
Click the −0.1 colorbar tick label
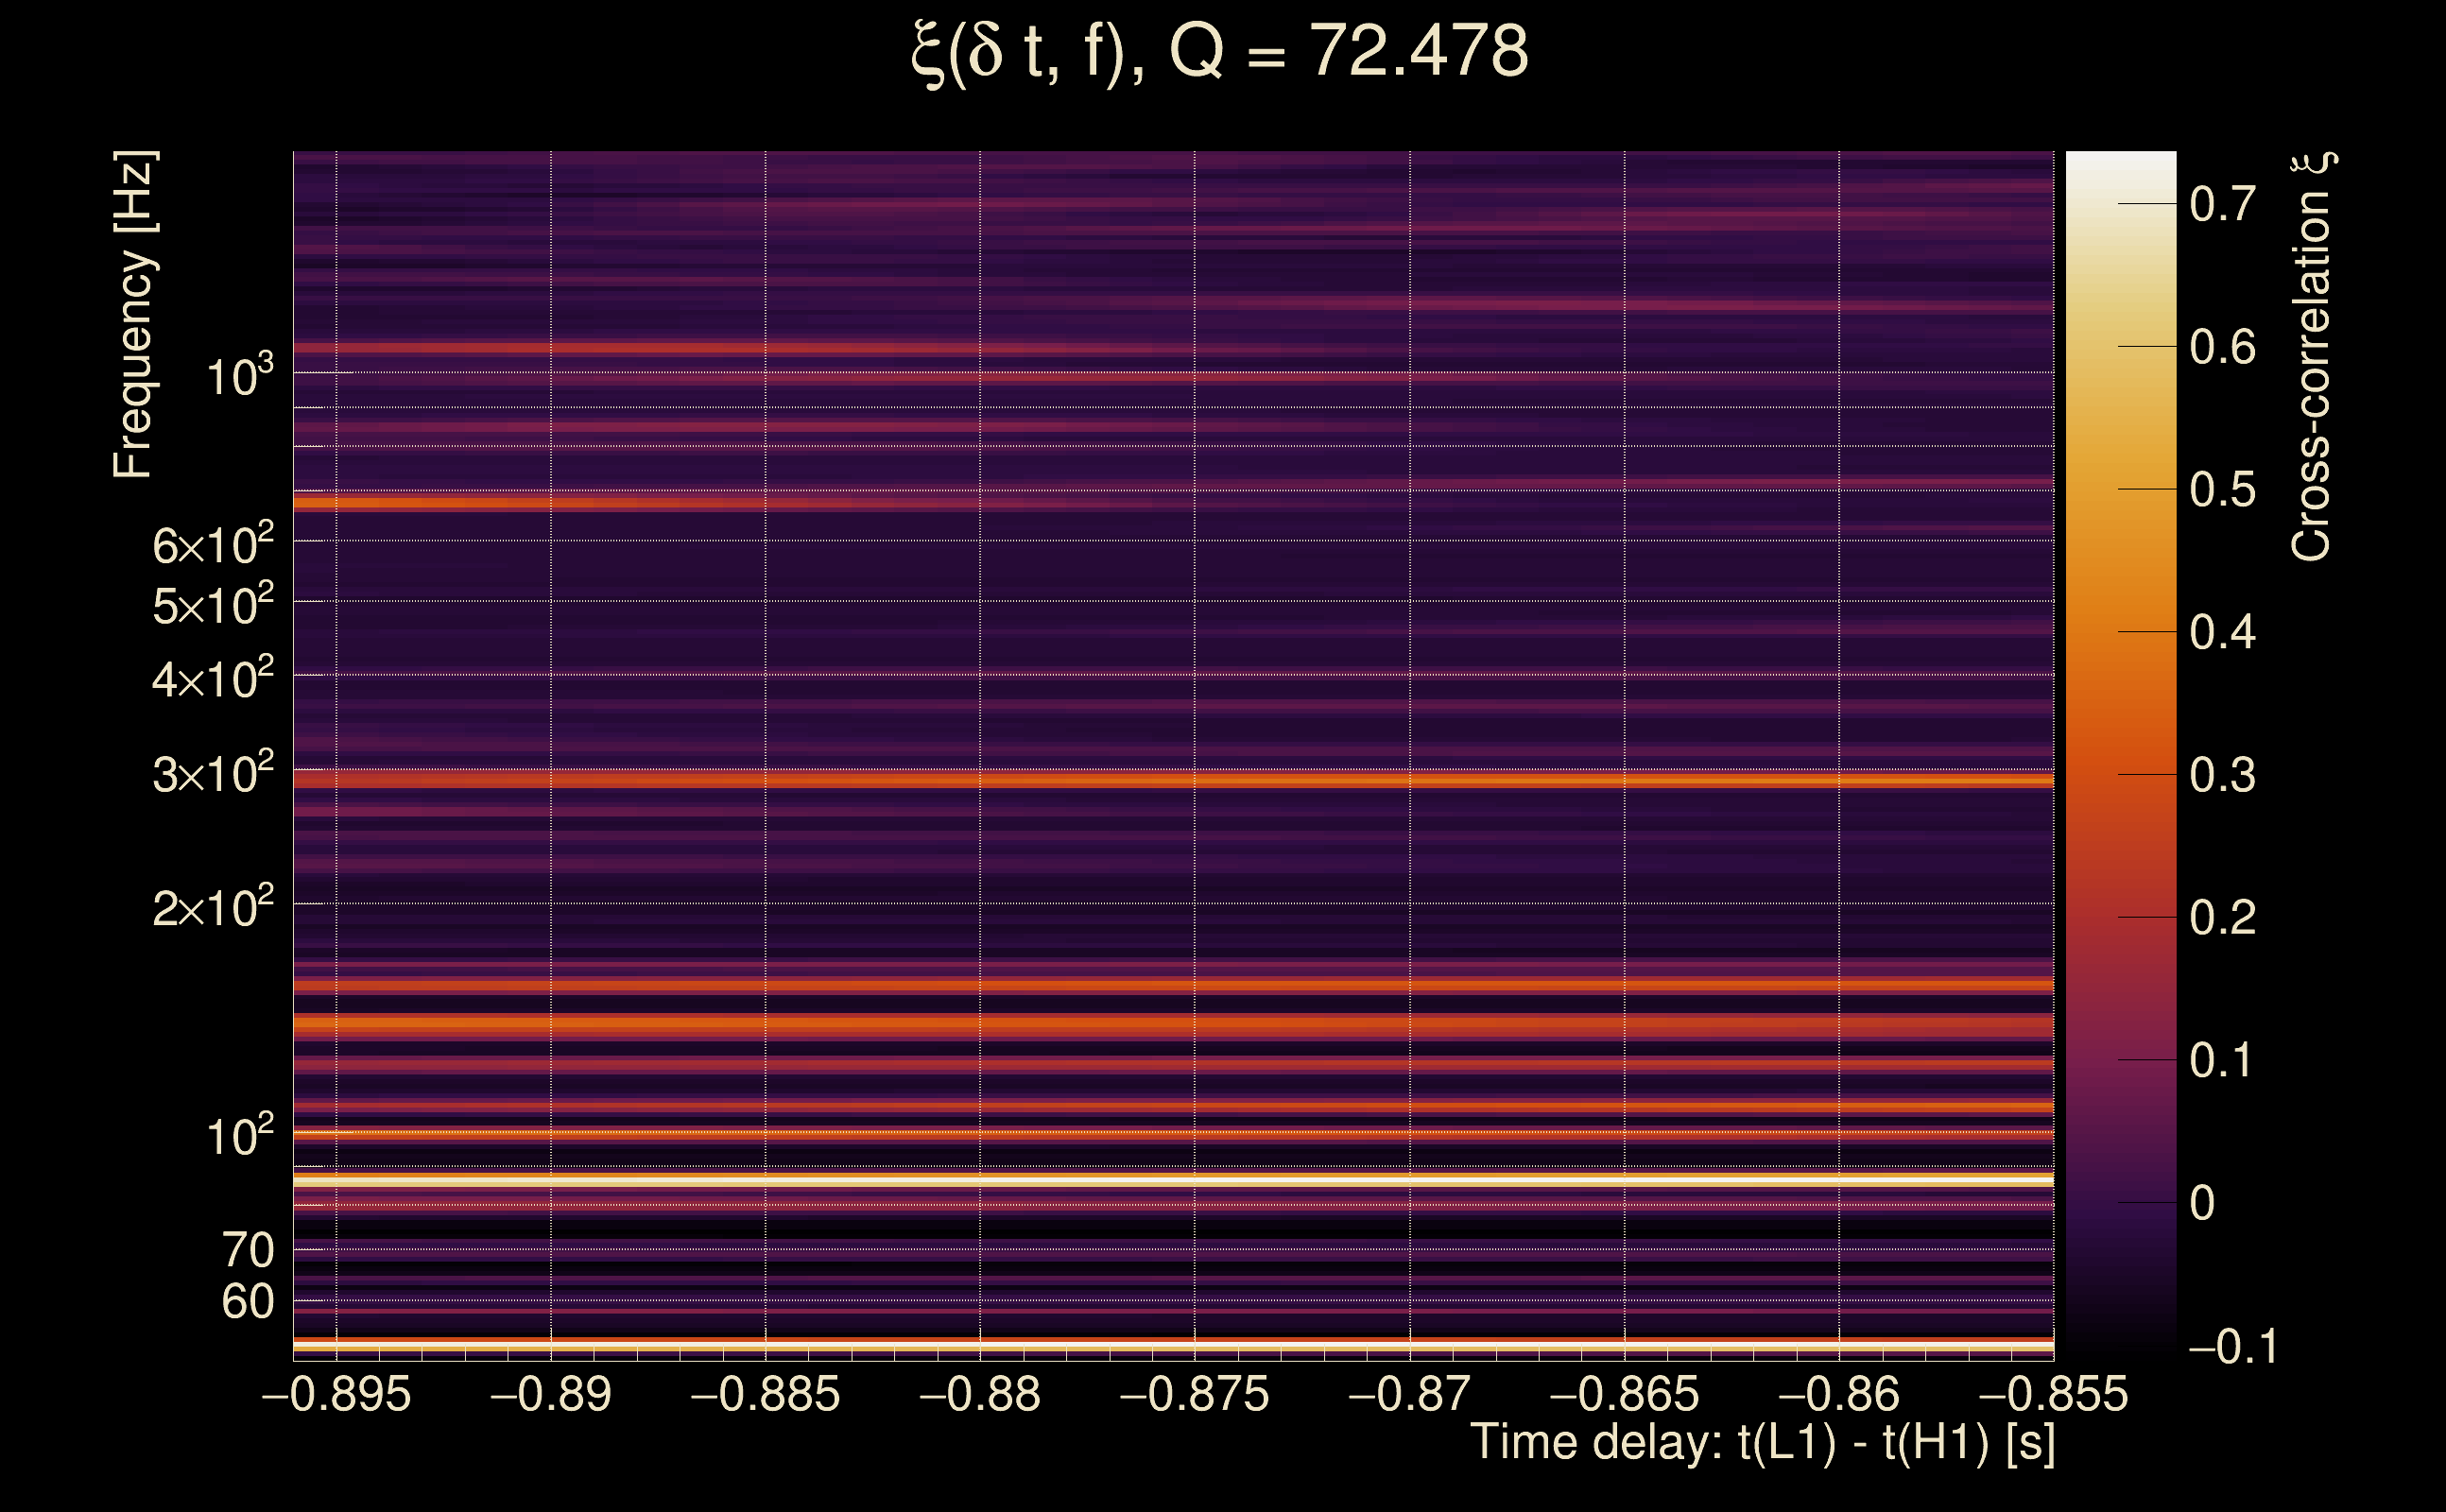pyautogui.click(x=2232, y=1347)
